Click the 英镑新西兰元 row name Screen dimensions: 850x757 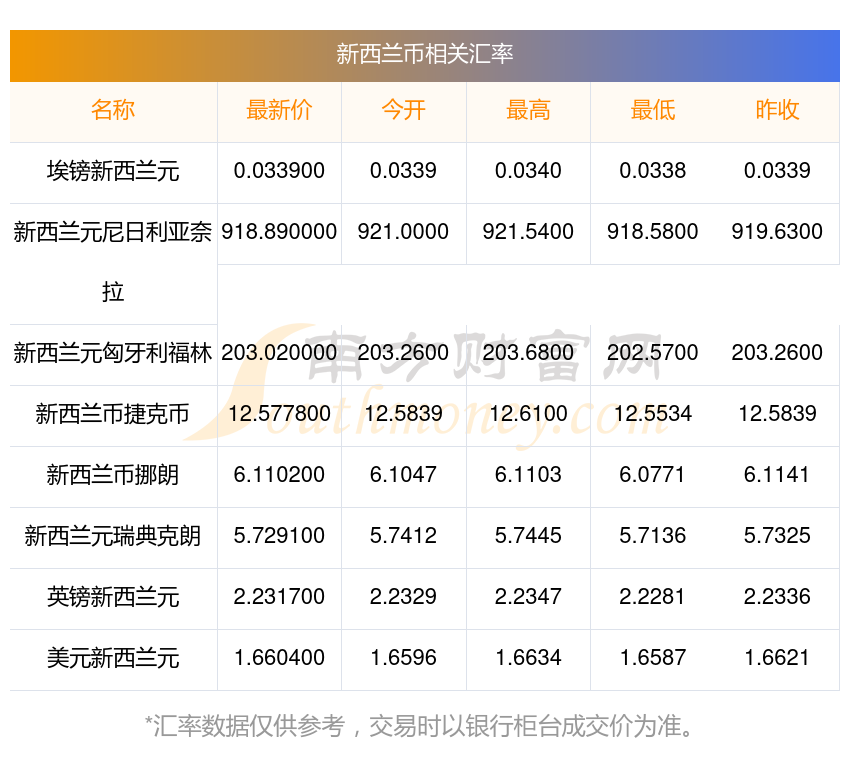coord(113,597)
